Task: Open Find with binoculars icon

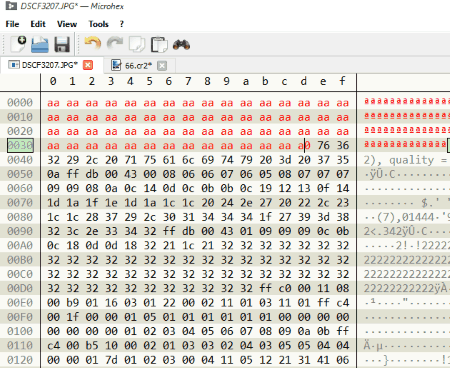Action: (x=181, y=44)
